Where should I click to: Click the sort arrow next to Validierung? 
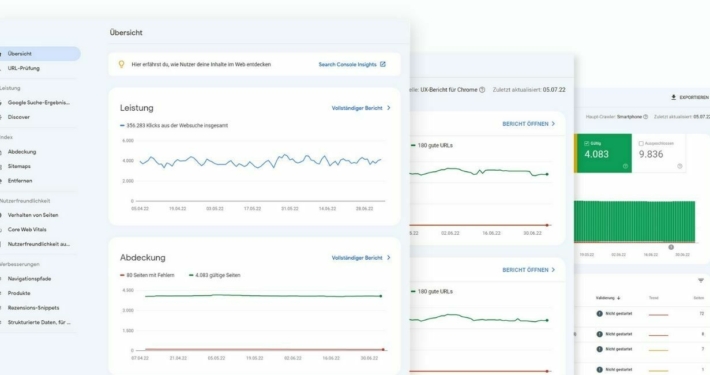click(619, 298)
